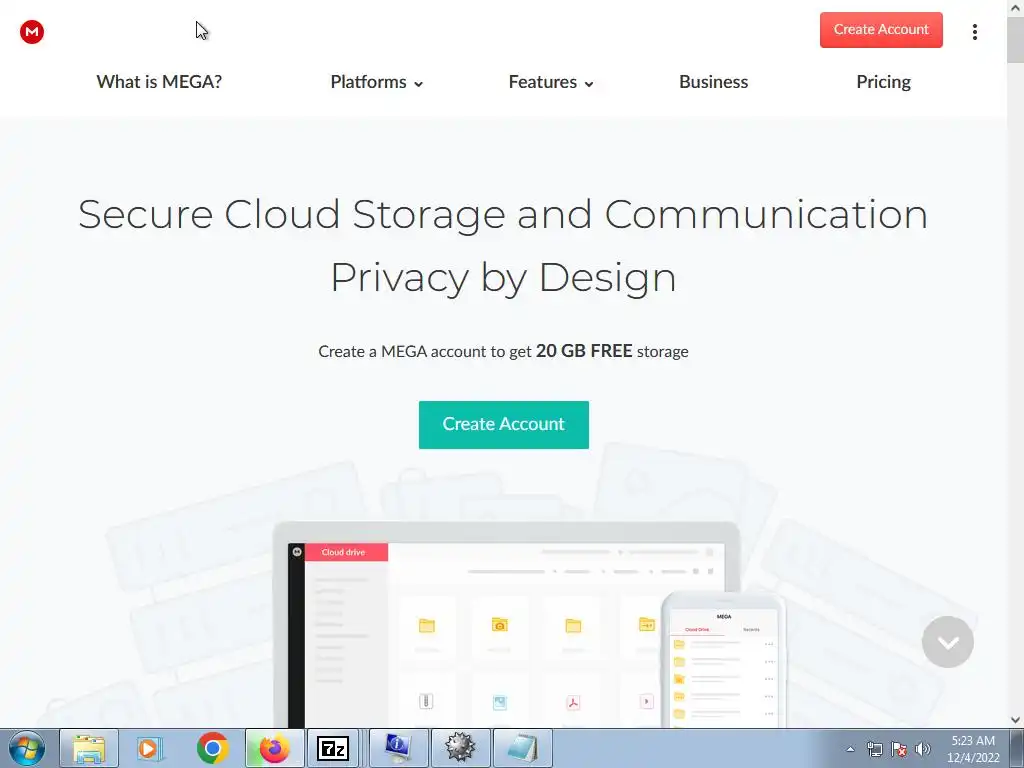The height and width of the screenshot is (768, 1024).
Task: Open the notepad application in taskbar
Action: pyautogui.click(x=522, y=748)
